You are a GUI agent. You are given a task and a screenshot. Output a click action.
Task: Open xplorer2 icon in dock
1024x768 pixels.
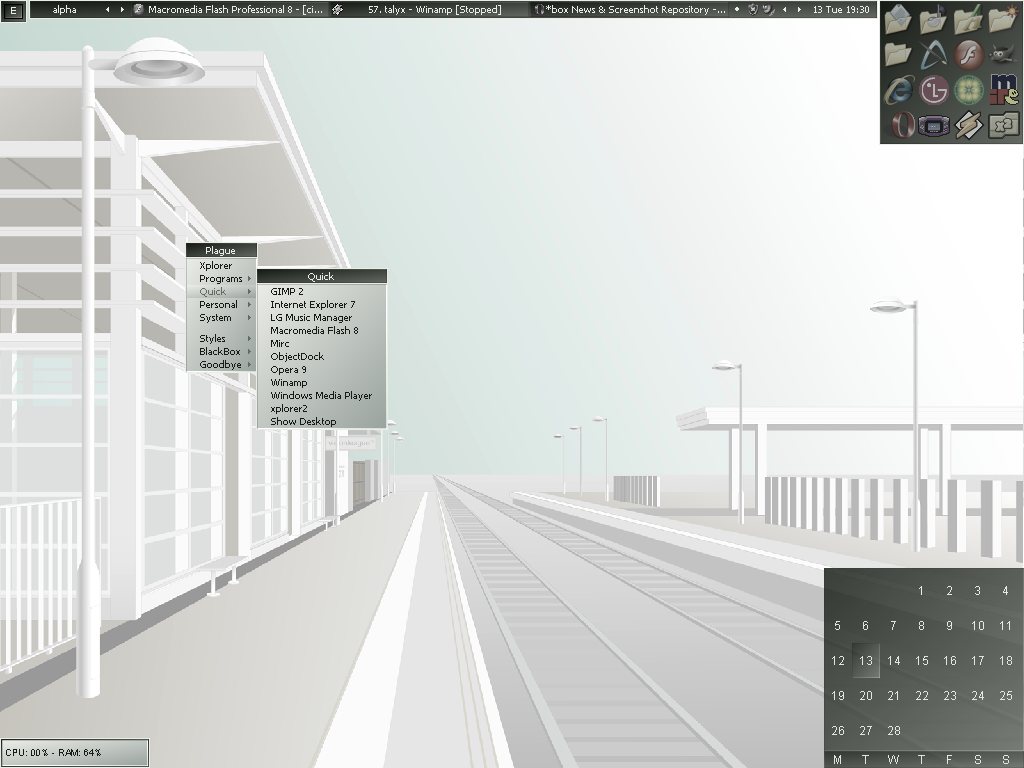(x=1004, y=126)
